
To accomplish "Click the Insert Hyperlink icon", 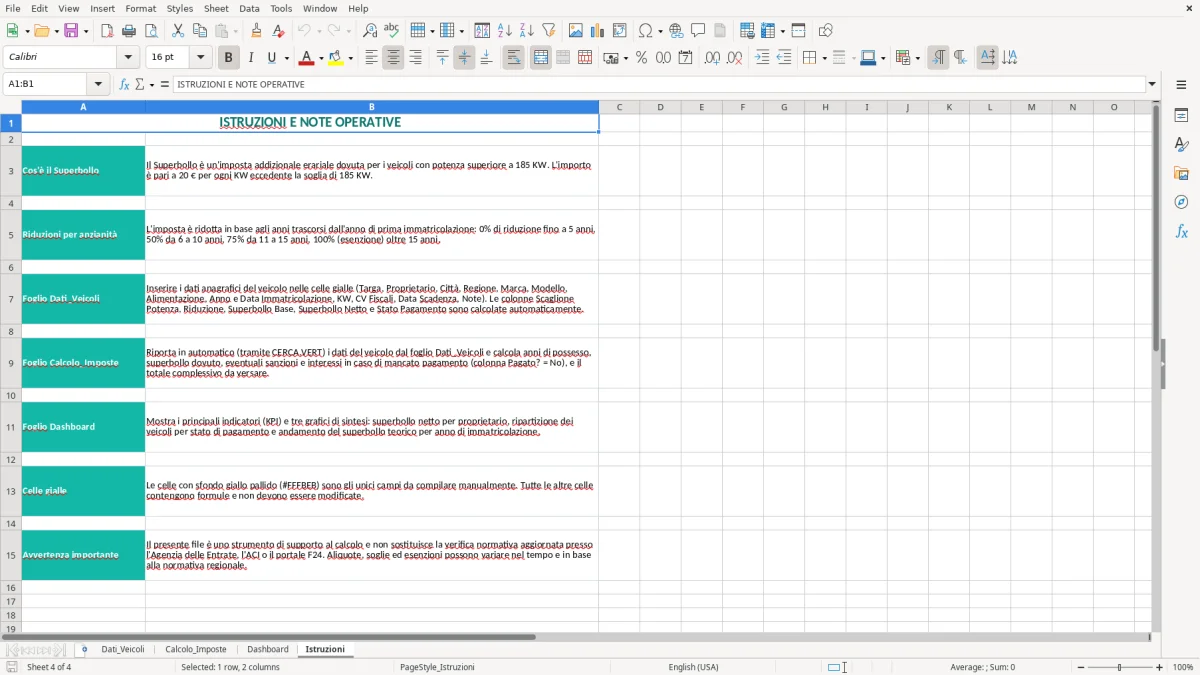I will (x=676, y=31).
